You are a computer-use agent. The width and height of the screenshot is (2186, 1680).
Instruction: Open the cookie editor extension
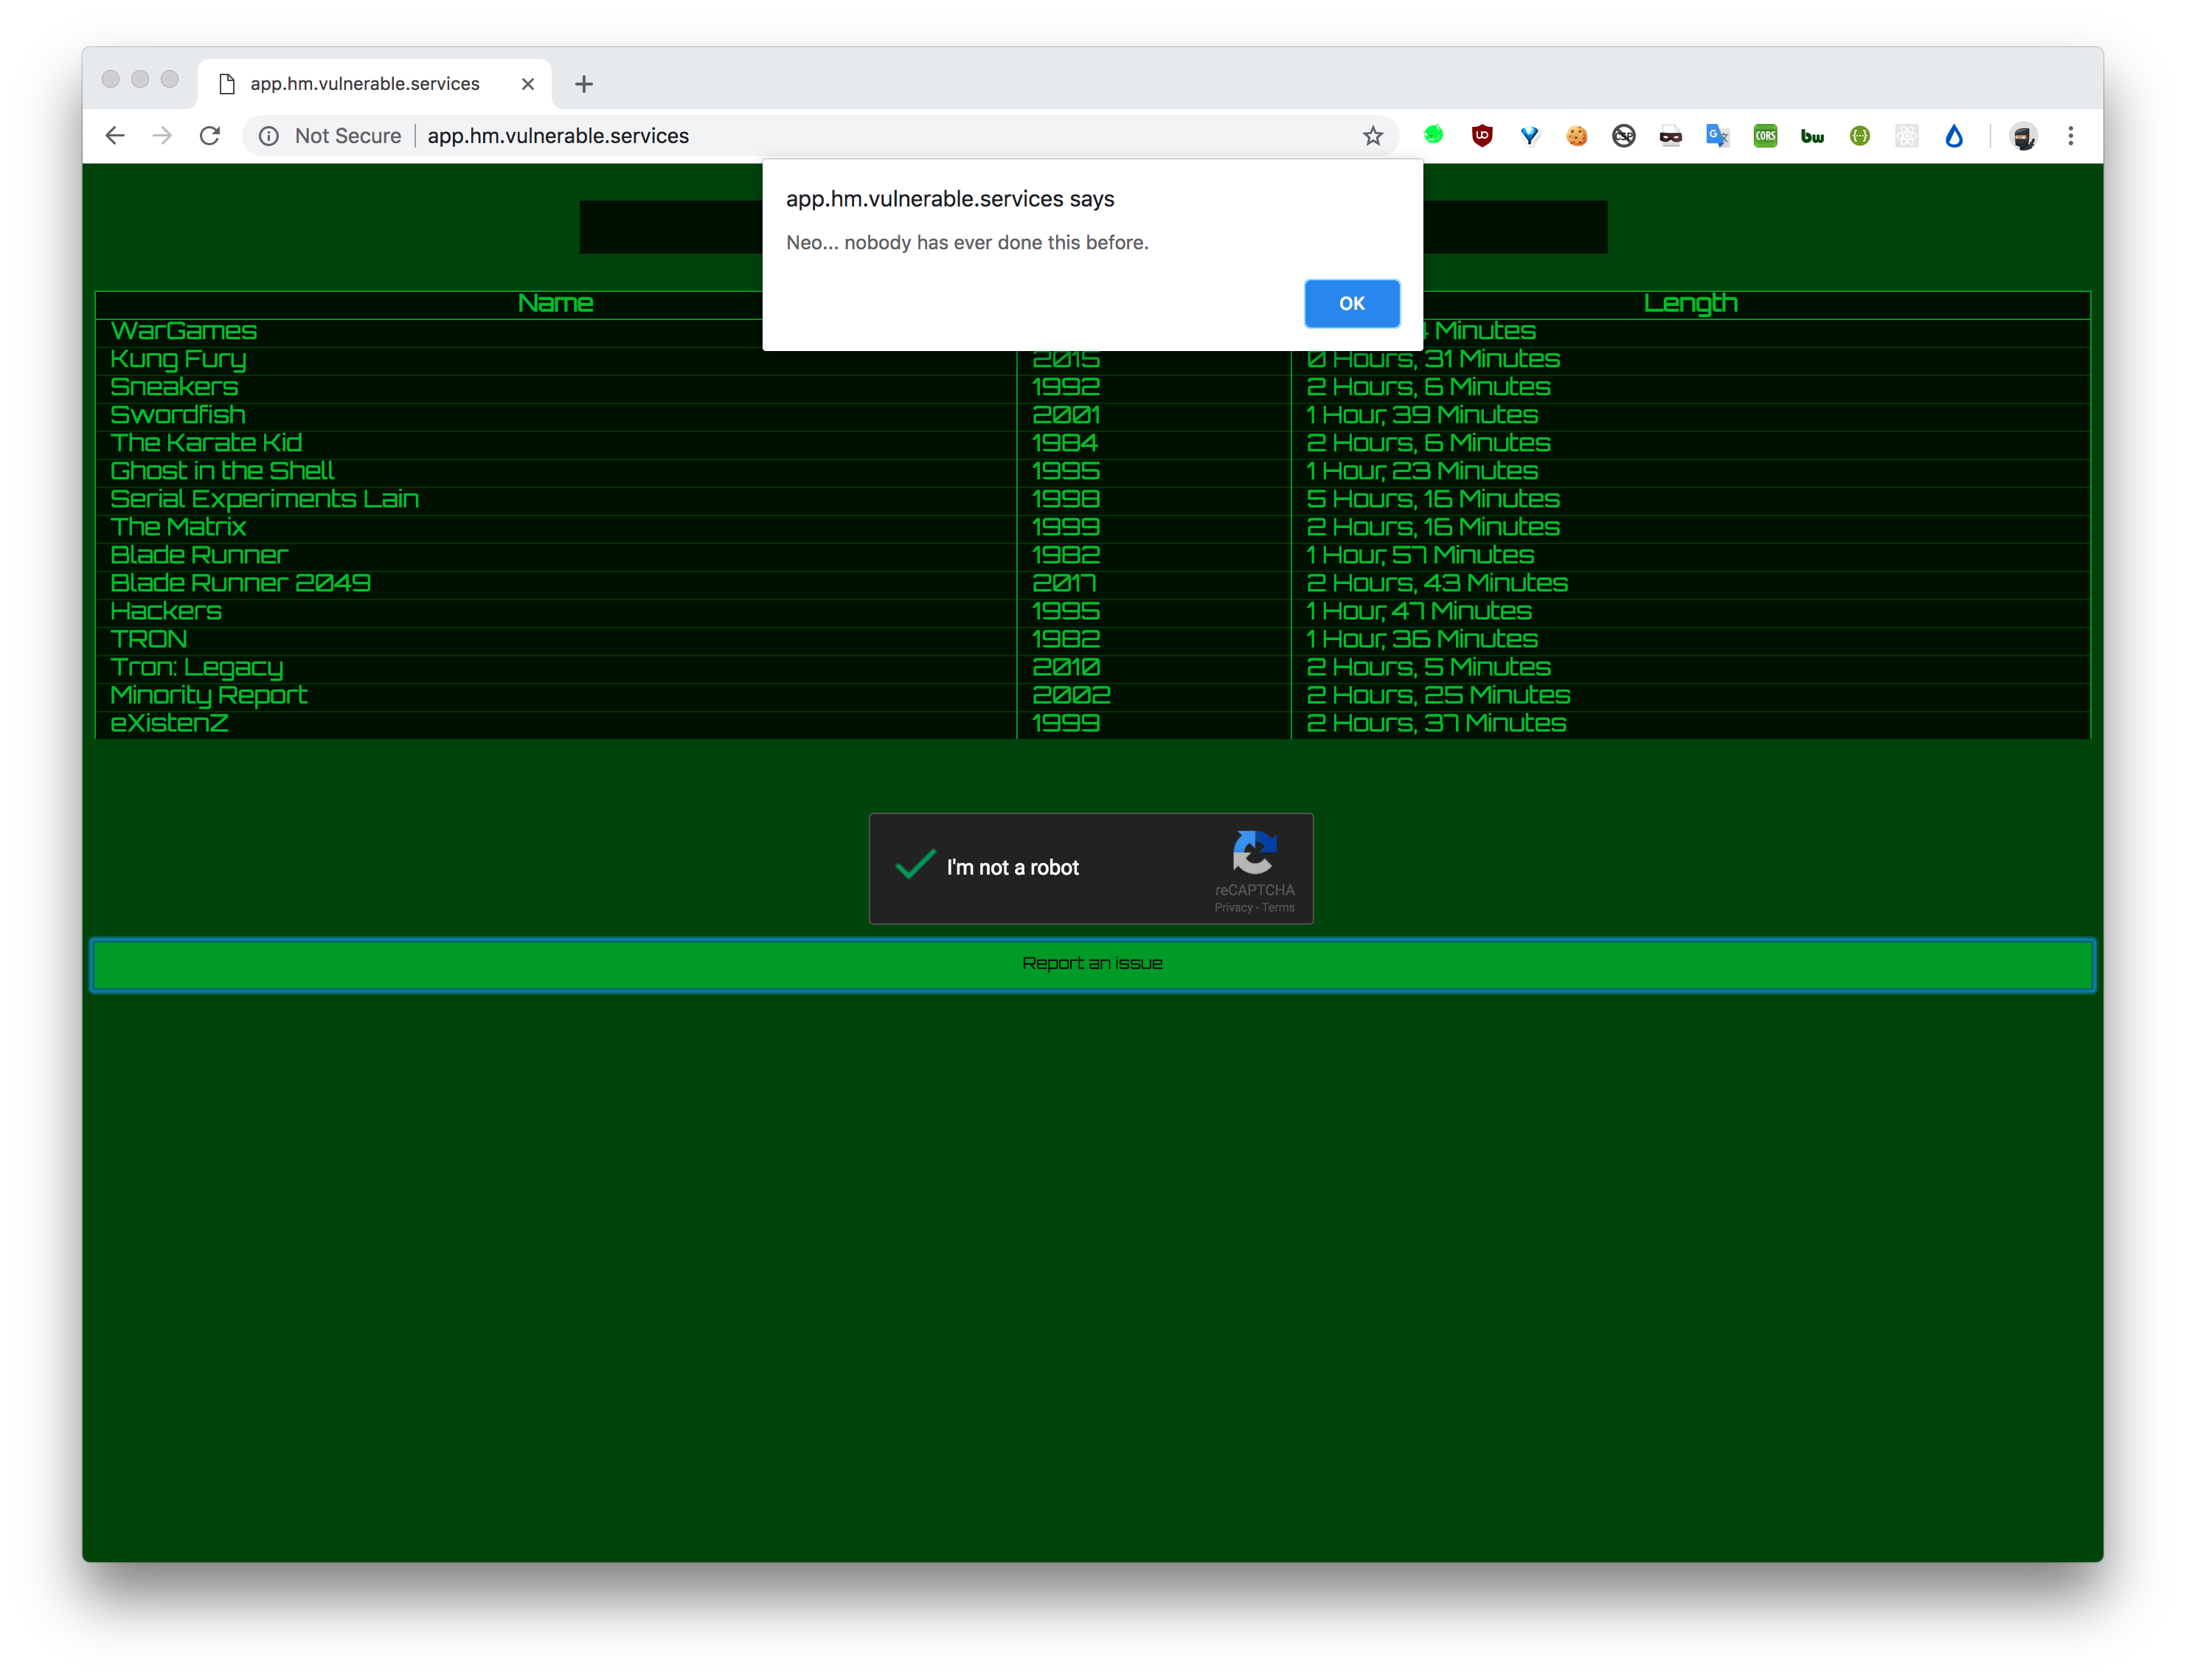pyautogui.click(x=1577, y=136)
